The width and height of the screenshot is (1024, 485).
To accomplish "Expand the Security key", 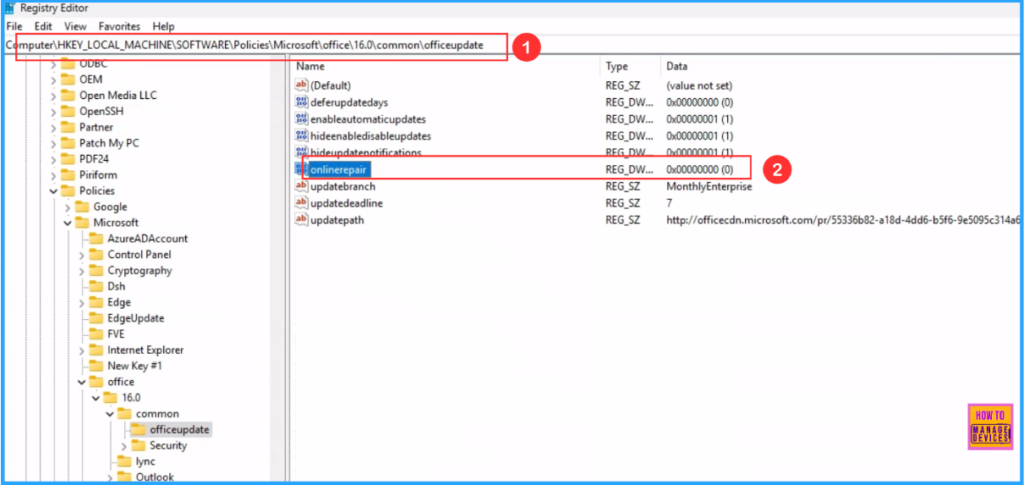I will [124, 446].
